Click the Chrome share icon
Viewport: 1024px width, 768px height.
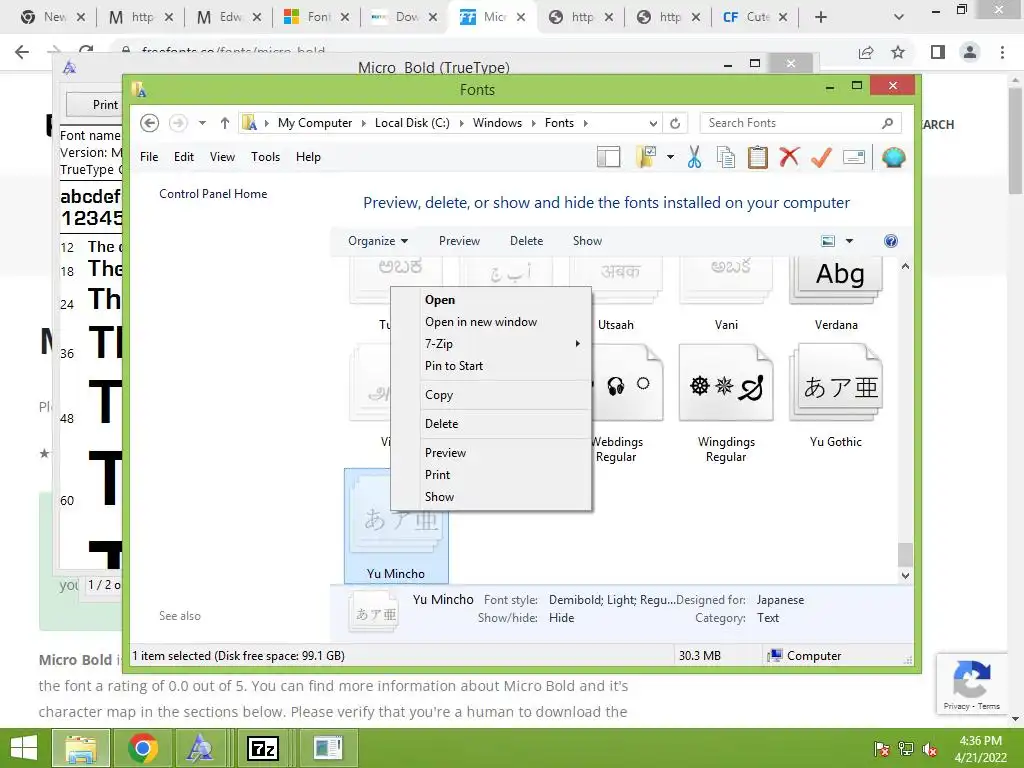point(866,52)
